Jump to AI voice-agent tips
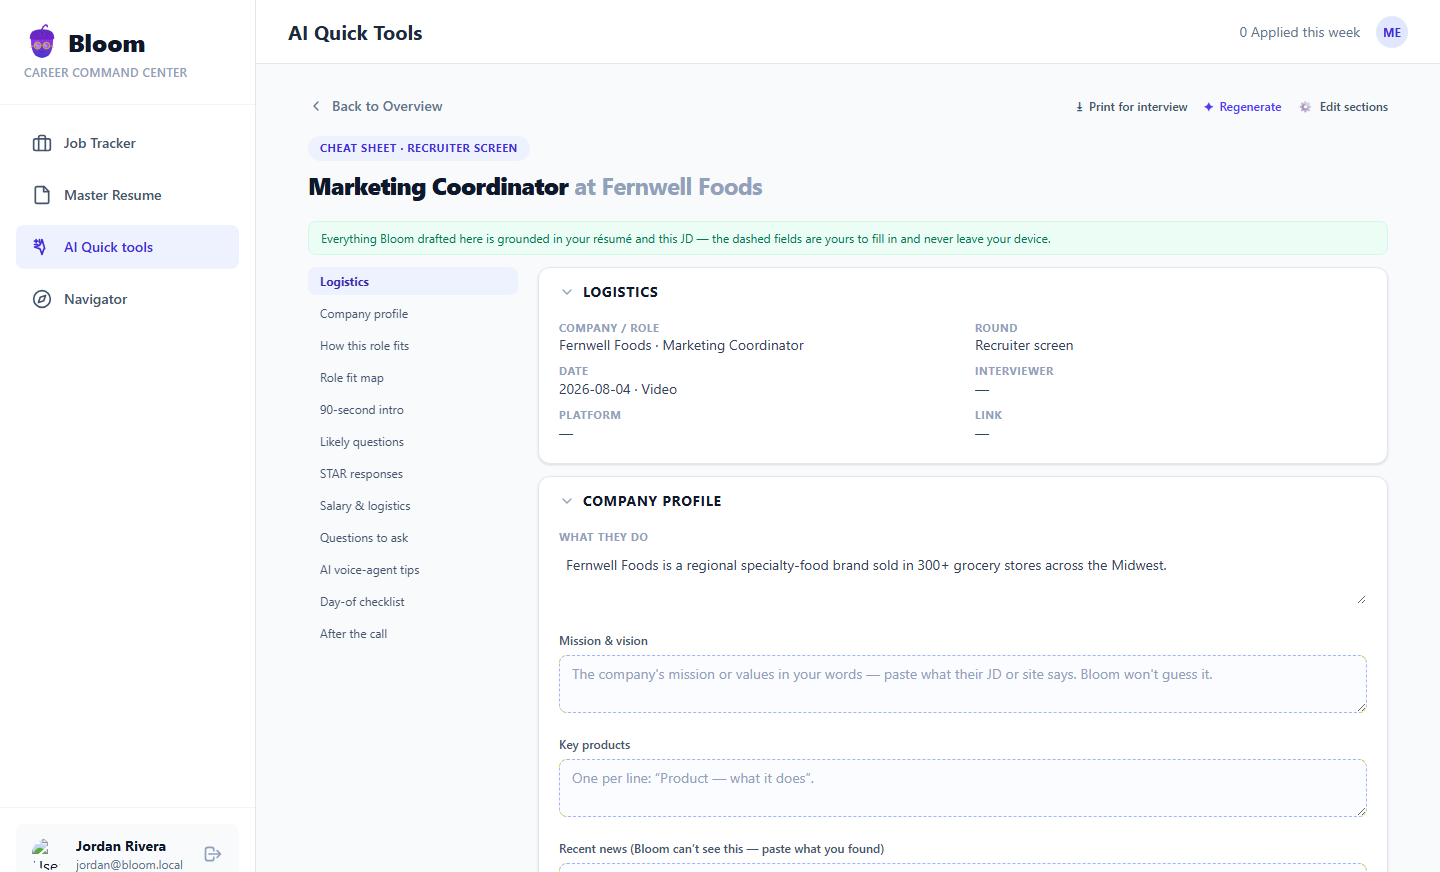The height and width of the screenshot is (872, 1440). [x=413, y=569]
